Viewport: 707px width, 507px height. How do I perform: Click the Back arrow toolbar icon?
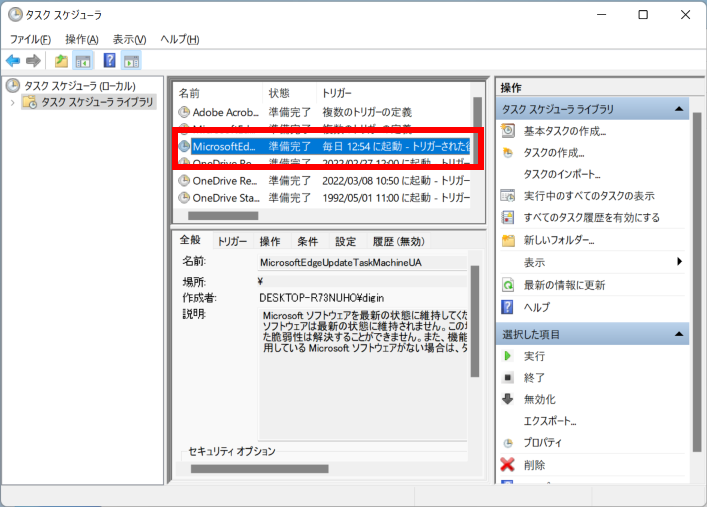tap(13, 60)
